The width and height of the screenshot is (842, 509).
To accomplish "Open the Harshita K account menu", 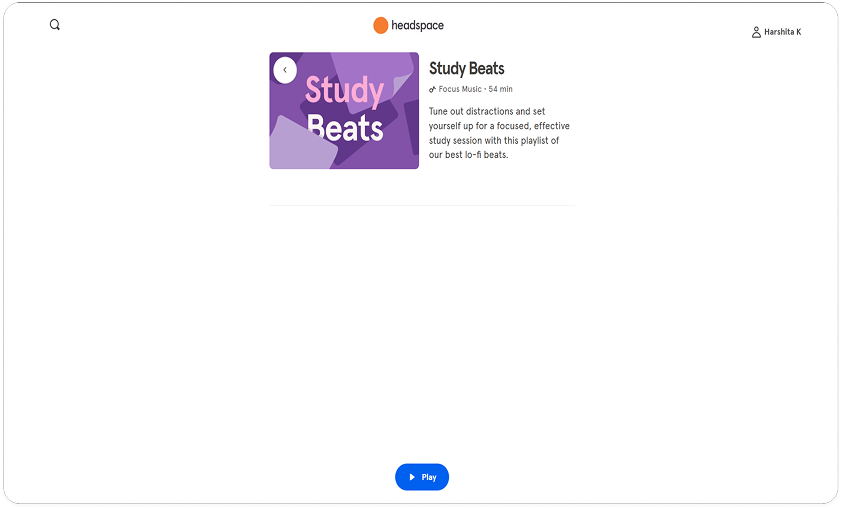I will pos(782,32).
